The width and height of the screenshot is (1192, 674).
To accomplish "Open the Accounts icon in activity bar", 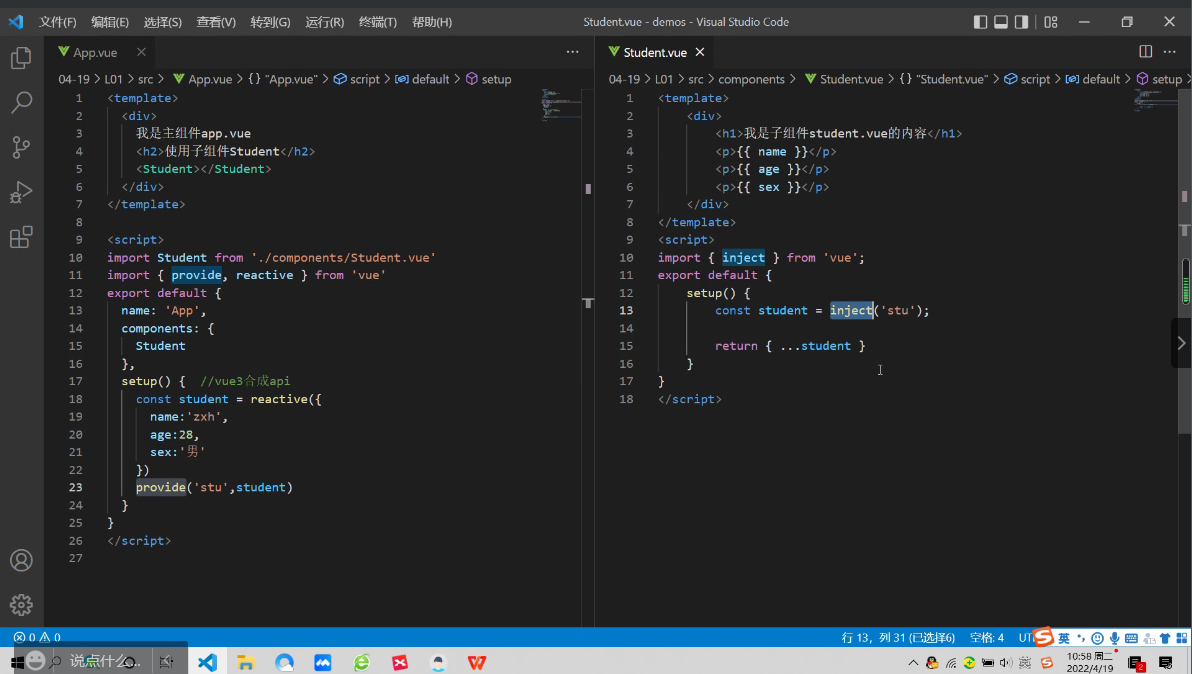I will [x=21, y=560].
